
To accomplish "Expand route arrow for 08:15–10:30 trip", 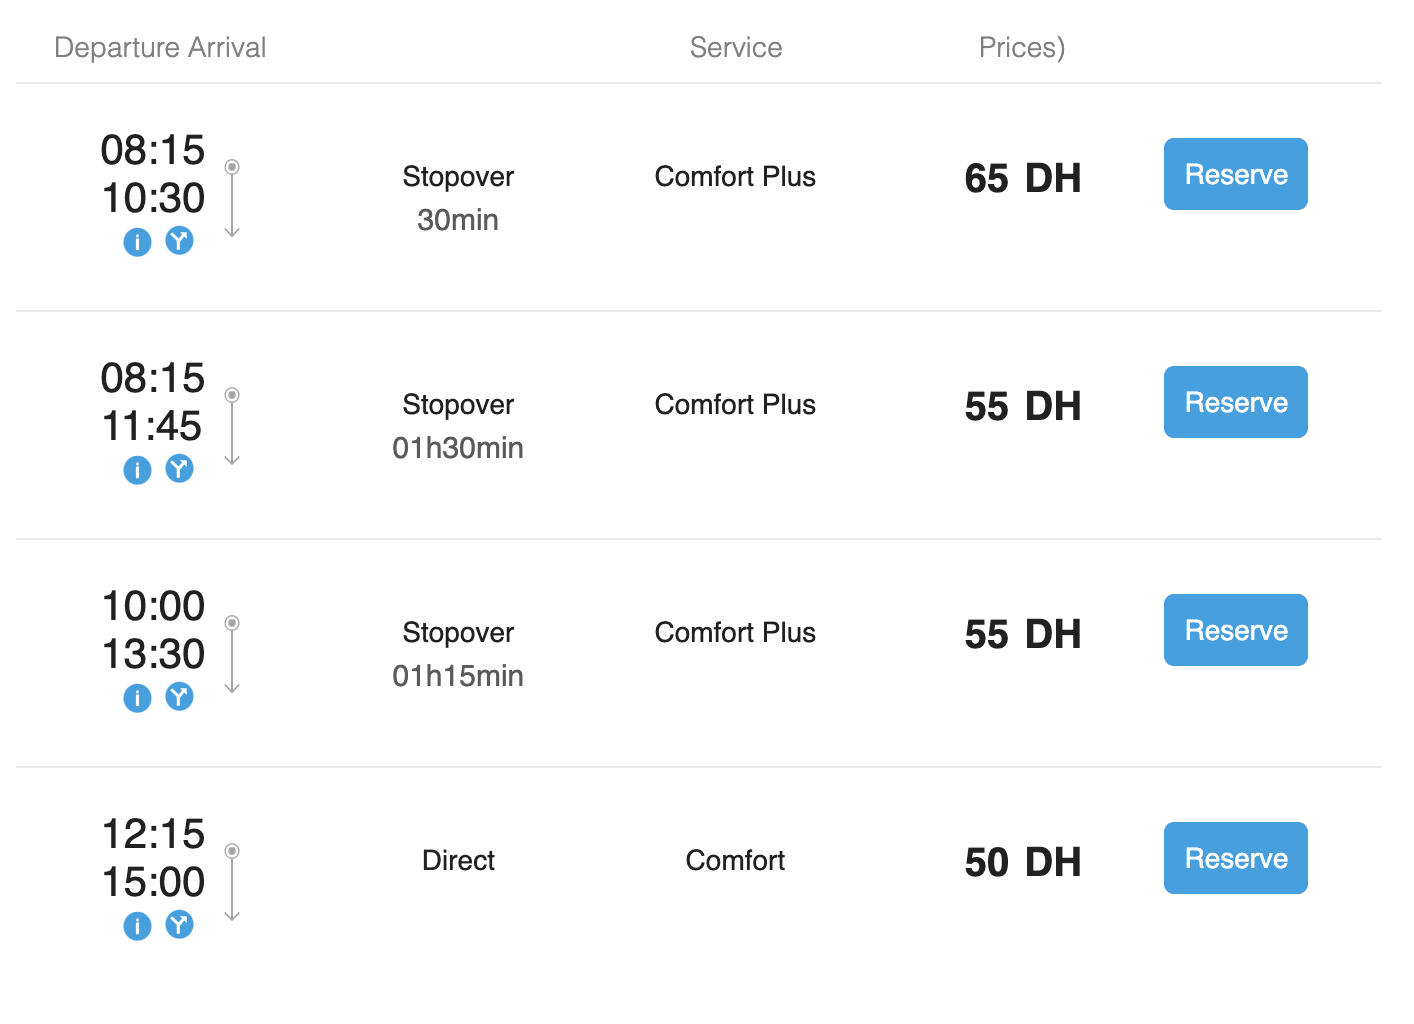I will click(x=232, y=199).
